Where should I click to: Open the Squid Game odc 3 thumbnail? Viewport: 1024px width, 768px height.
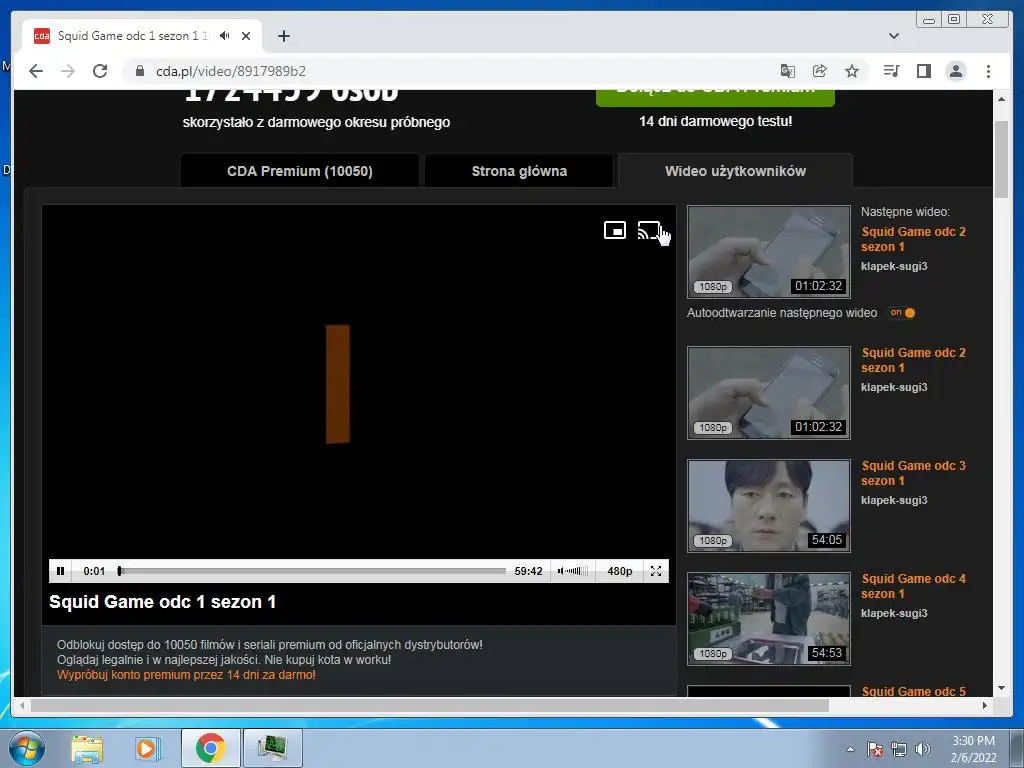pos(769,505)
